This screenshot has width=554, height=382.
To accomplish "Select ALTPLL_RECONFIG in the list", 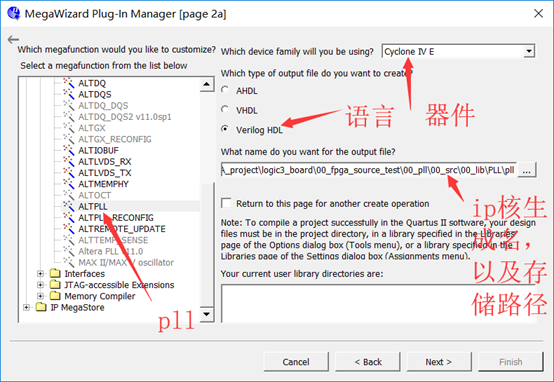I will (116, 218).
